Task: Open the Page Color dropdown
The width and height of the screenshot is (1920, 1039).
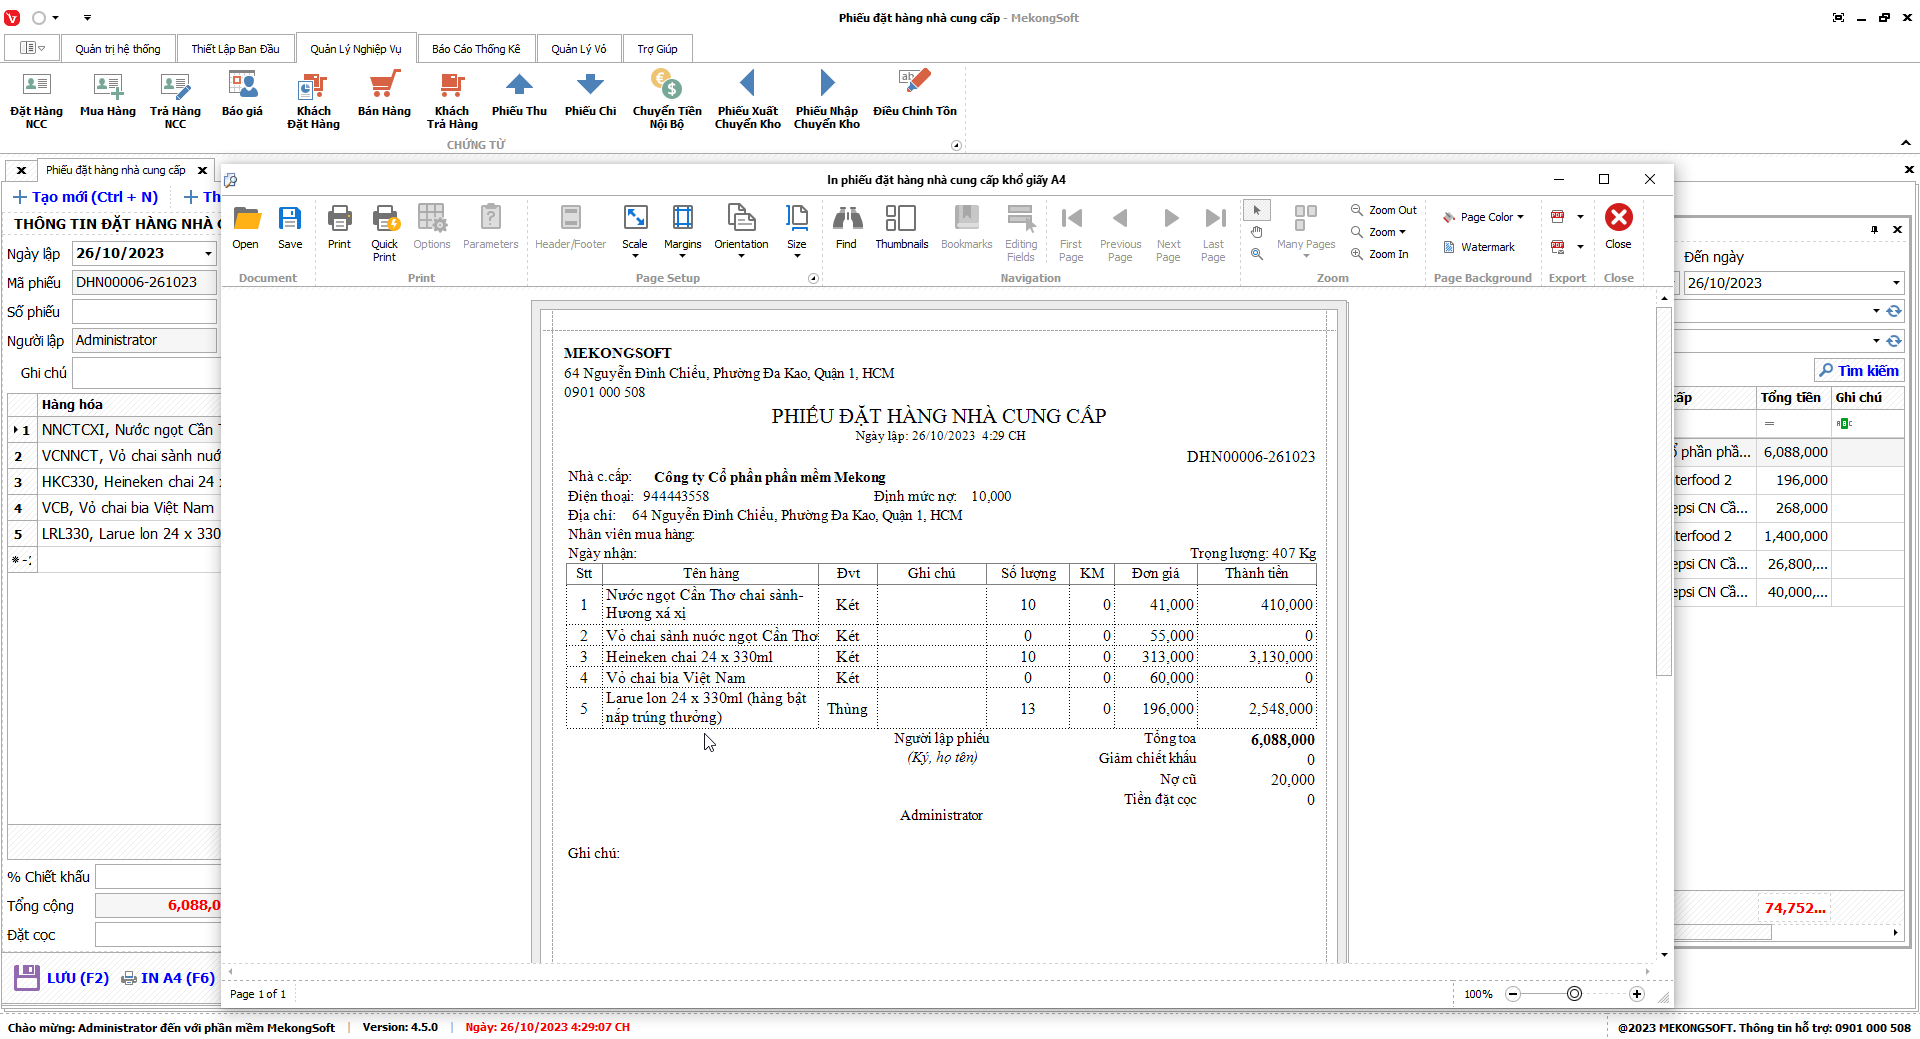Action: coord(1482,217)
